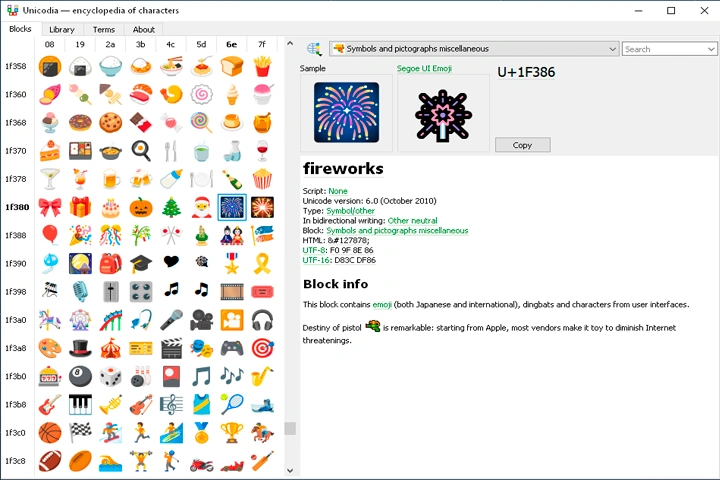Image resolution: width=720 pixels, height=480 pixels.
Task: Select the bullseye target emoji
Action: point(262,348)
